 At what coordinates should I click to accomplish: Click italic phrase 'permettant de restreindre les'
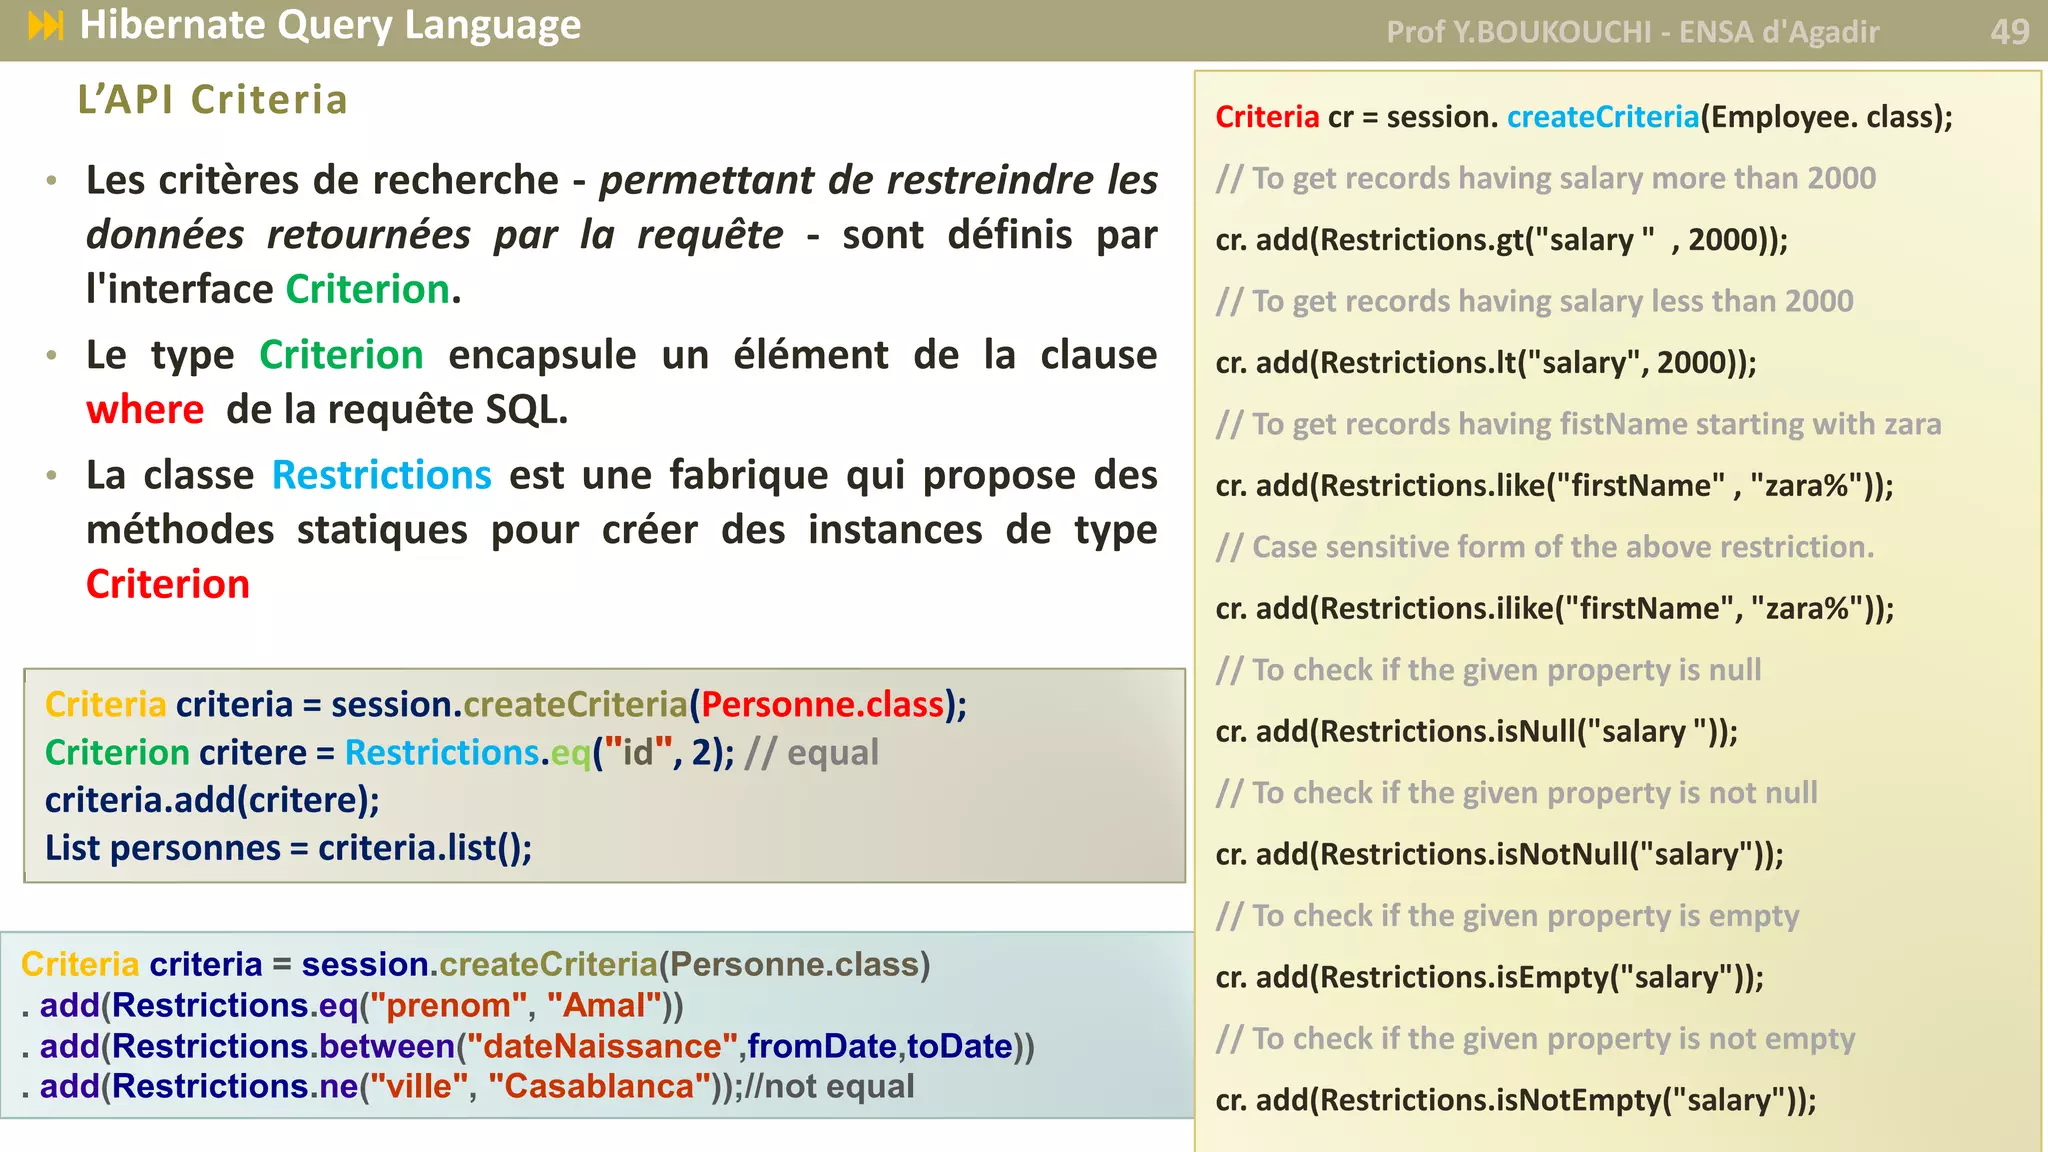(x=878, y=180)
